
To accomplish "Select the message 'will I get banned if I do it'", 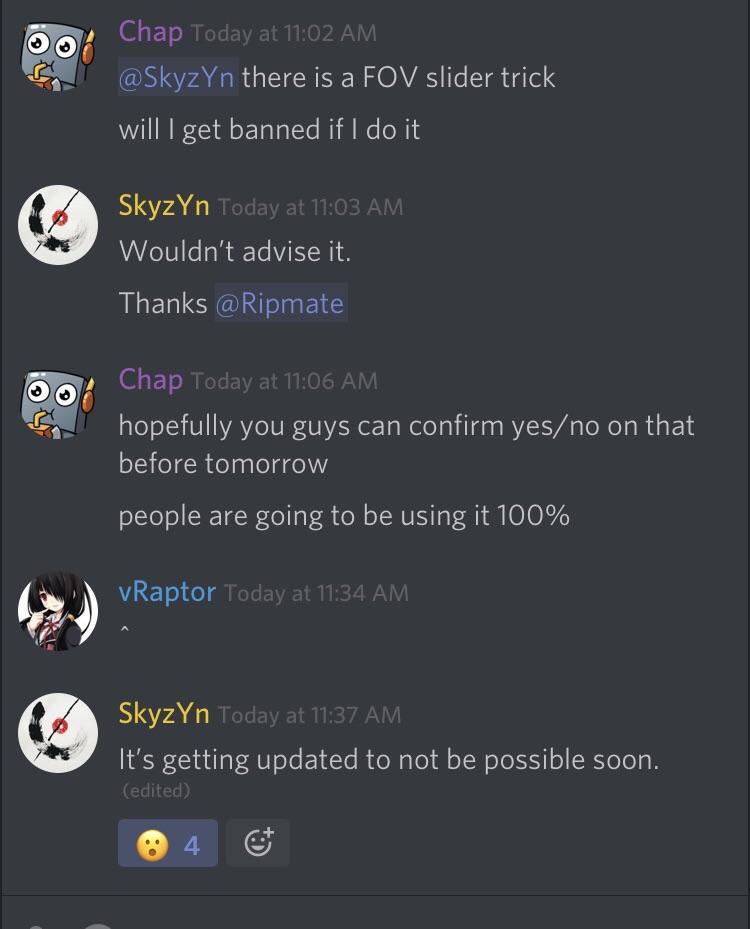I will [270, 130].
